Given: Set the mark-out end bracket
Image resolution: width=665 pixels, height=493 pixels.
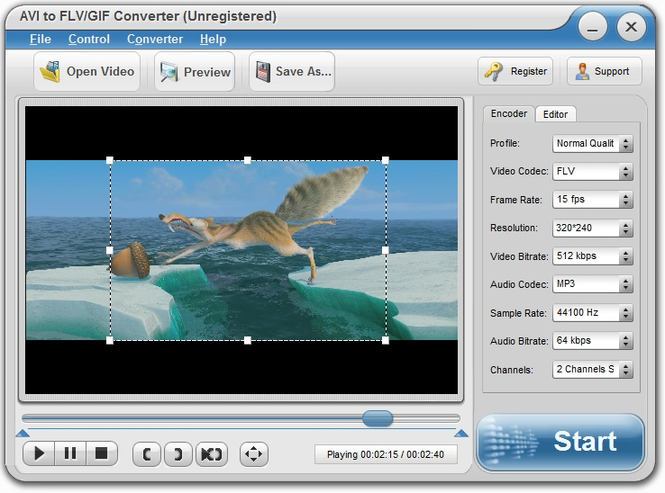Looking at the screenshot, I should click(x=178, y=454).
